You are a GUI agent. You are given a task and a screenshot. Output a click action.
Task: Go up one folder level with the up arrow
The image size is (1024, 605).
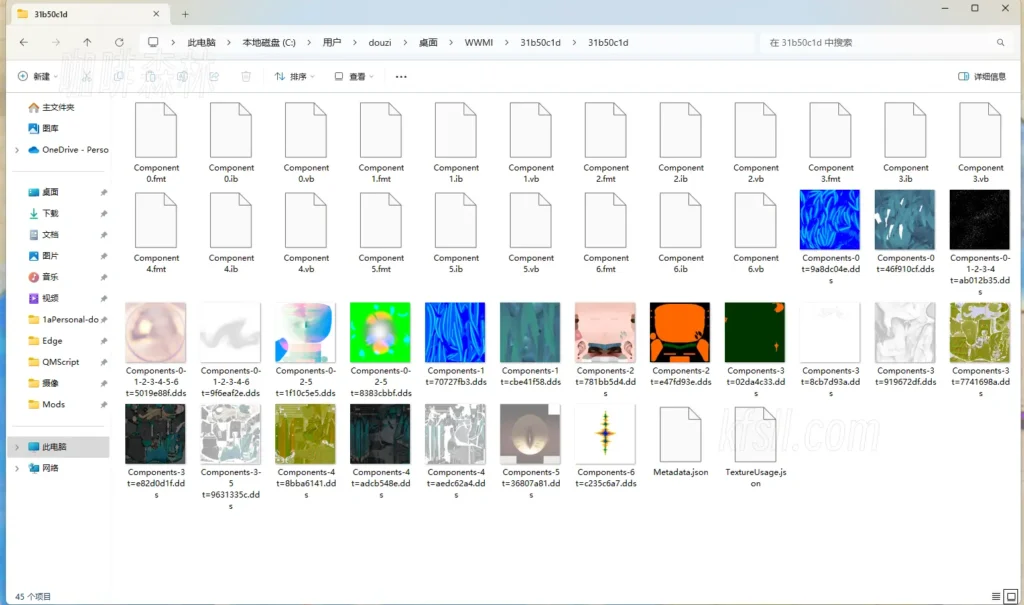click(88, 42)
